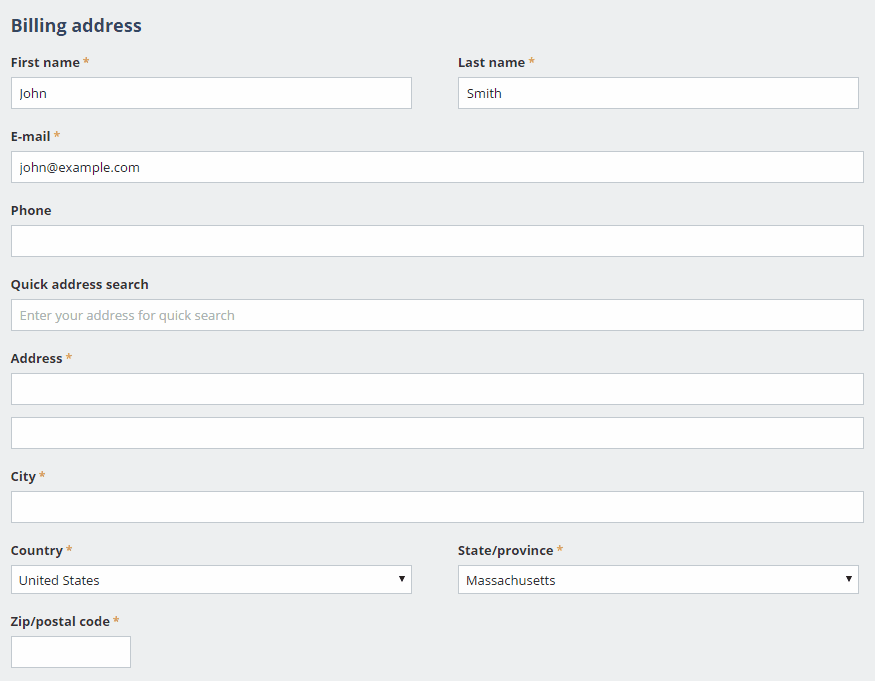Click the First name label
875x681 pixels.
pos(45,63)
